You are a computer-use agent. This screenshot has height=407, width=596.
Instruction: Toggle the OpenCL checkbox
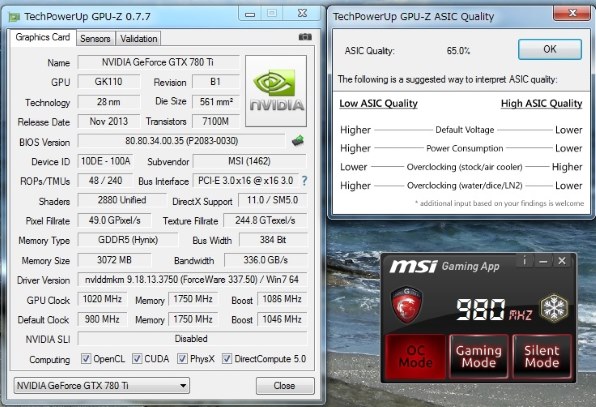[x=86, y=358]
